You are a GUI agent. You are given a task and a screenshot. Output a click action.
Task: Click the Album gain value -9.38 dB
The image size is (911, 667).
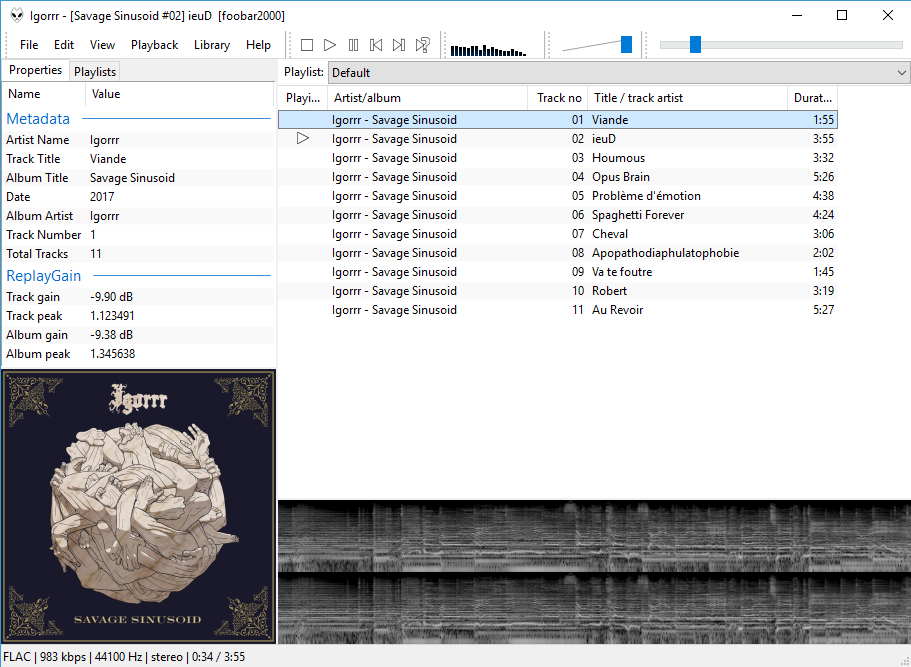pyautogui.click(x=112, y=335)
